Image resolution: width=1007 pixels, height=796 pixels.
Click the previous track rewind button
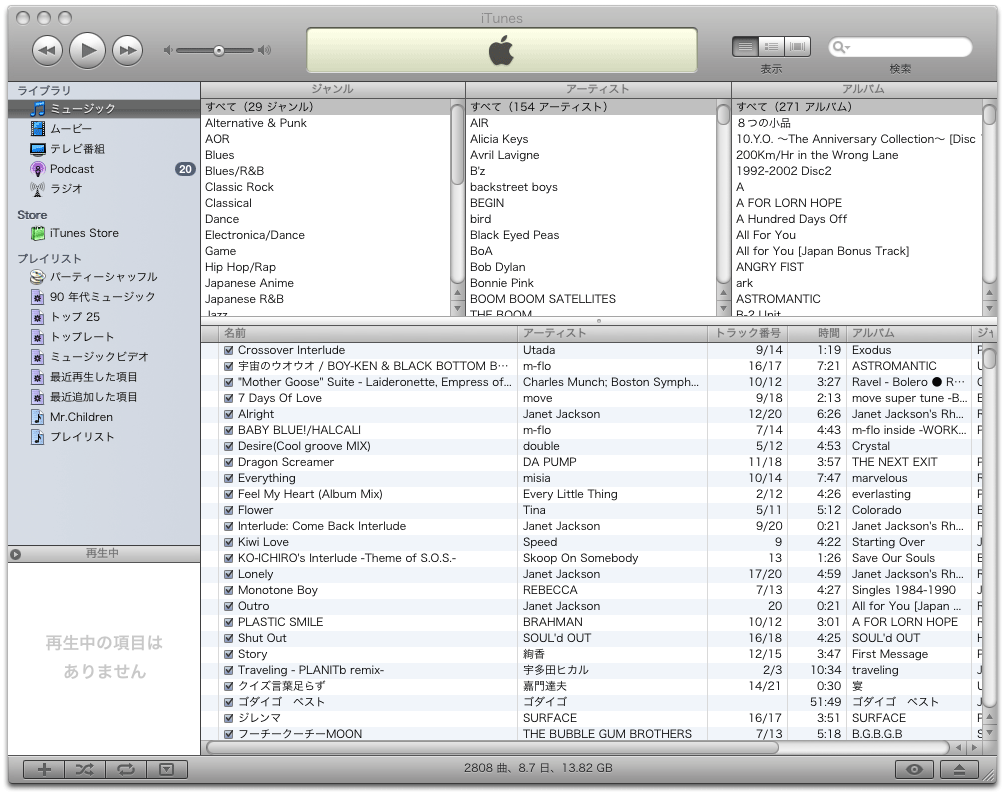coord(47,50)
